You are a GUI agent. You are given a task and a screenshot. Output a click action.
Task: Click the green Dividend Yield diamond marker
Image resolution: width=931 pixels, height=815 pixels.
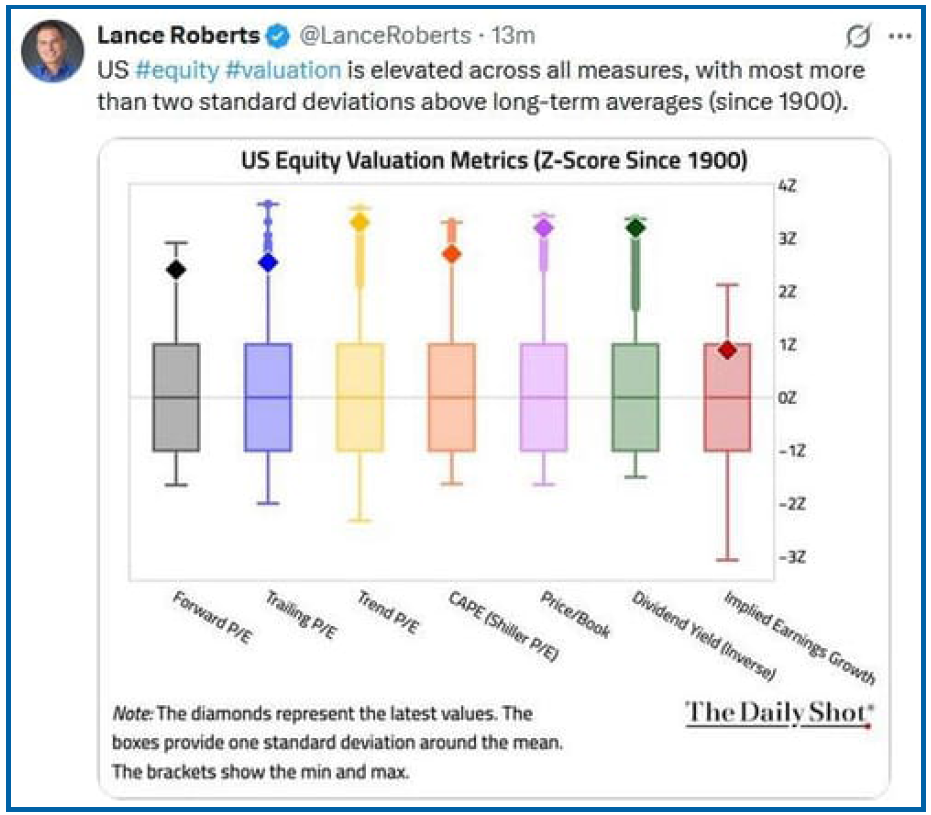[635, 228]
